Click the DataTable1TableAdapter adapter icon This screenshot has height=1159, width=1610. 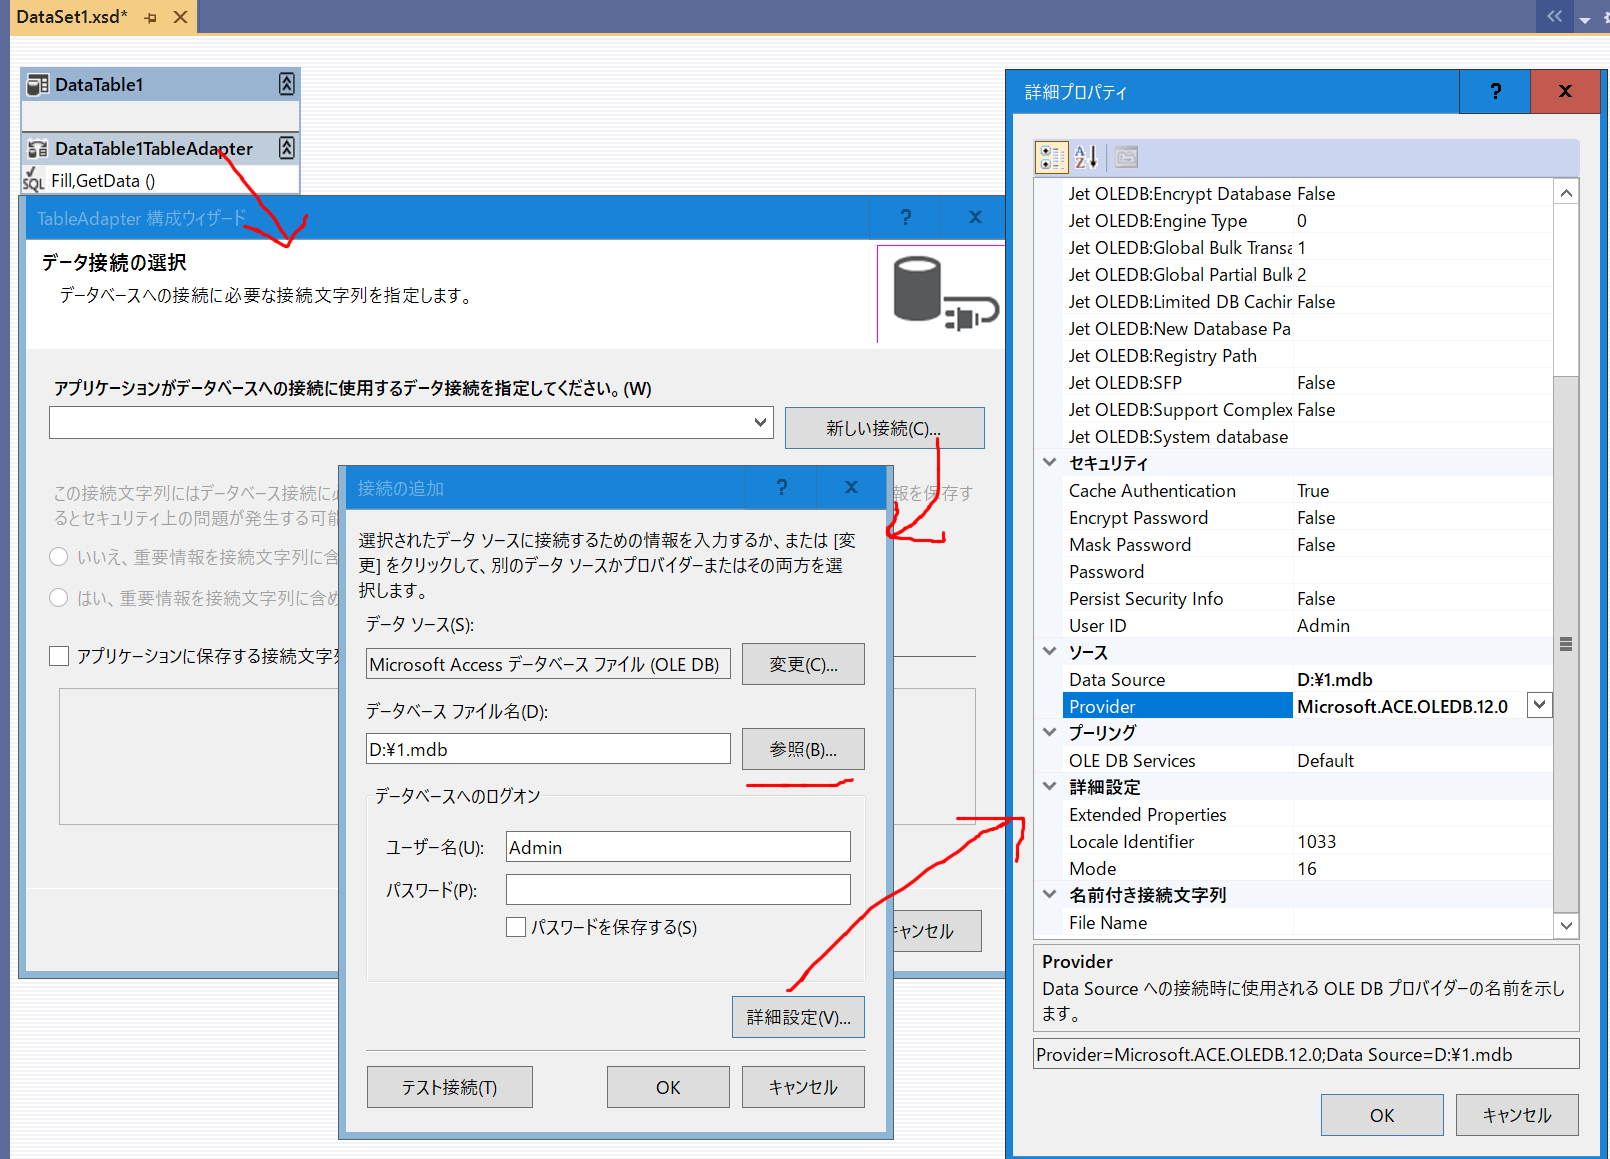(36, 148)
